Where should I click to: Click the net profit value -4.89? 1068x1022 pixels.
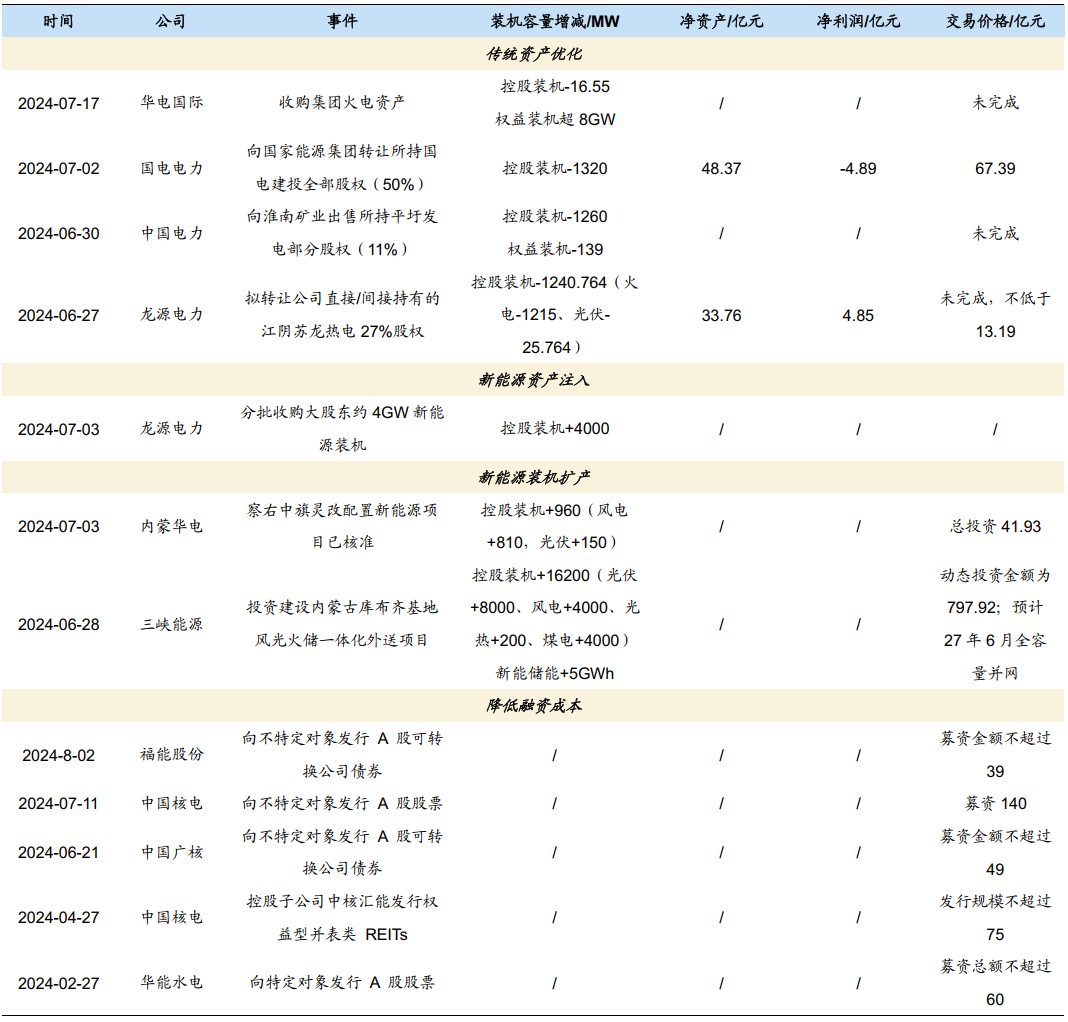click(x=857, y=168)
